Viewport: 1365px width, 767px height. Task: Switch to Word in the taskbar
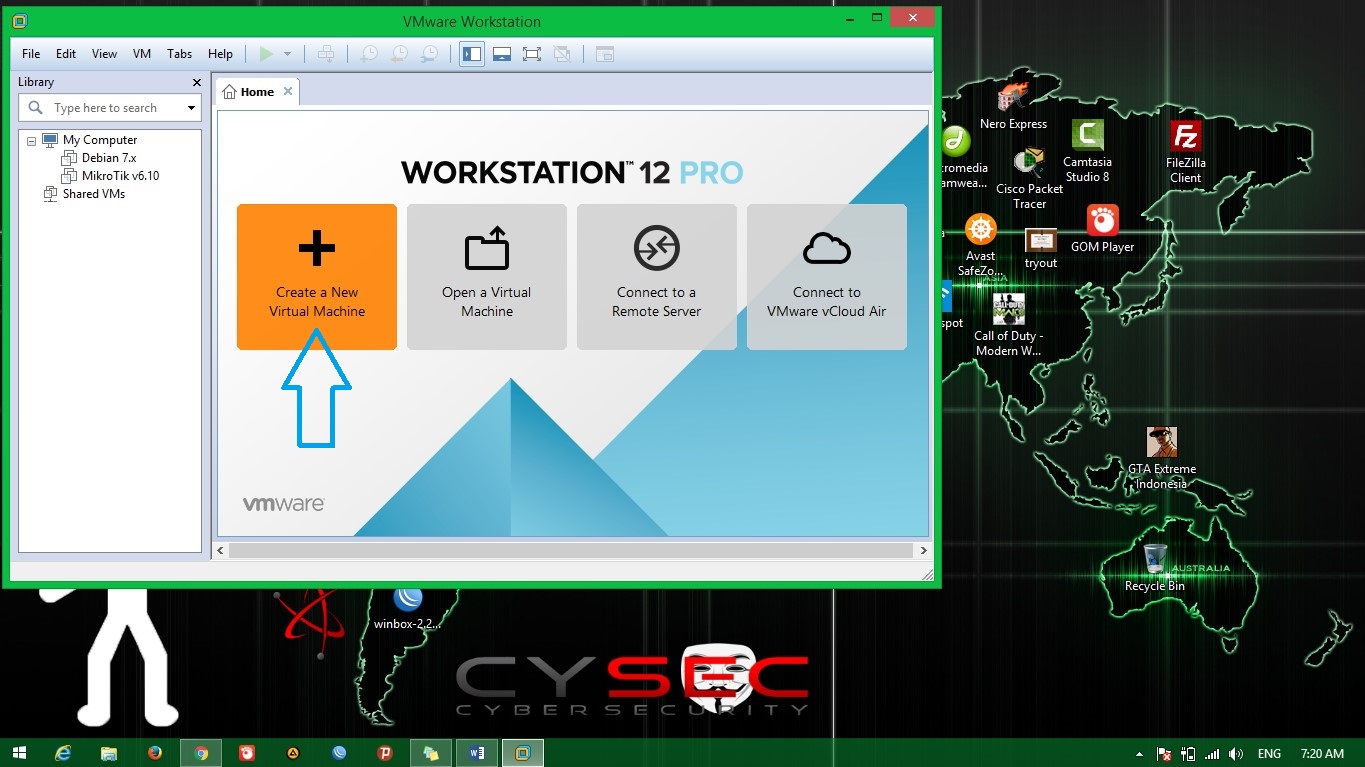coord(476,753)
